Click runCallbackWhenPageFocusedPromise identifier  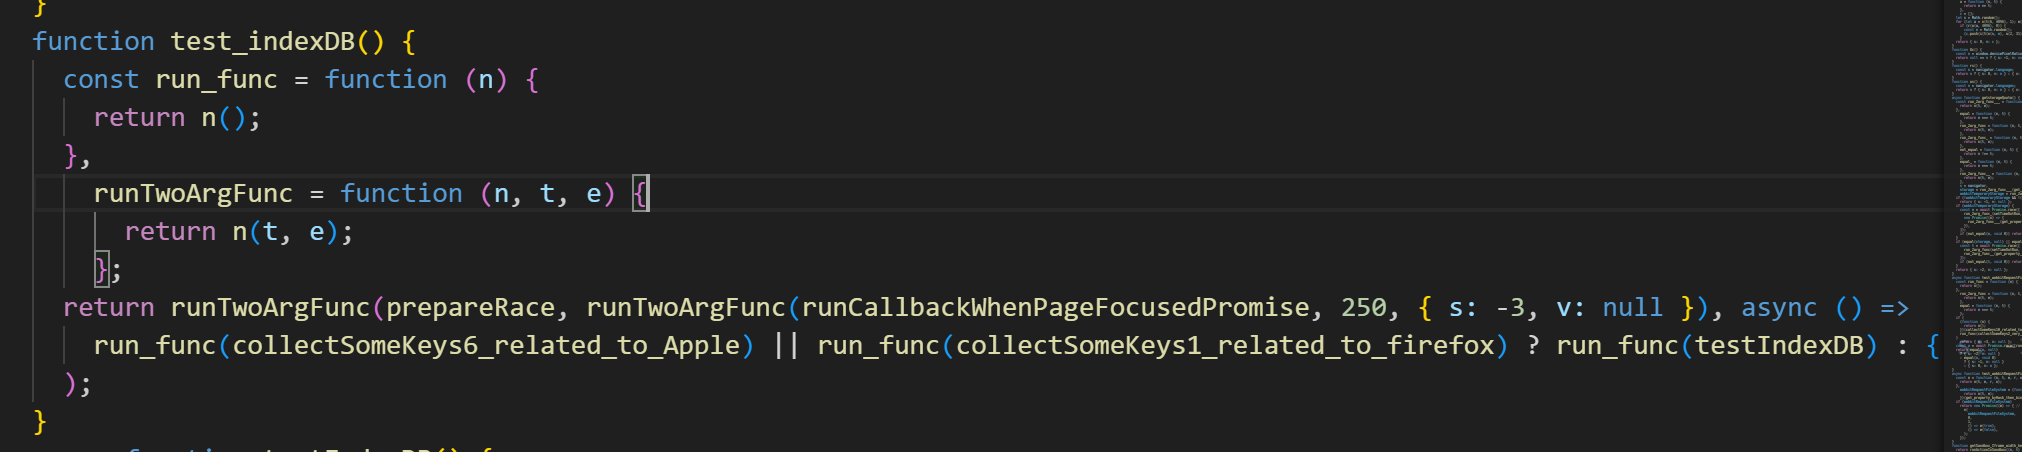pyautogui.click(x=1055, y=308)
